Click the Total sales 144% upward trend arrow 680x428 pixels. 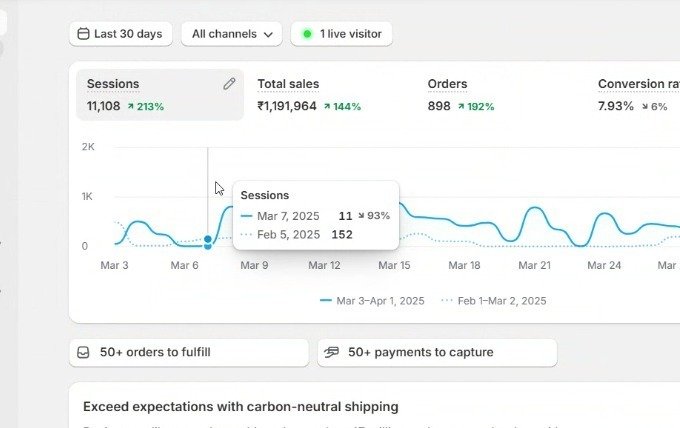tap(326, 106)
